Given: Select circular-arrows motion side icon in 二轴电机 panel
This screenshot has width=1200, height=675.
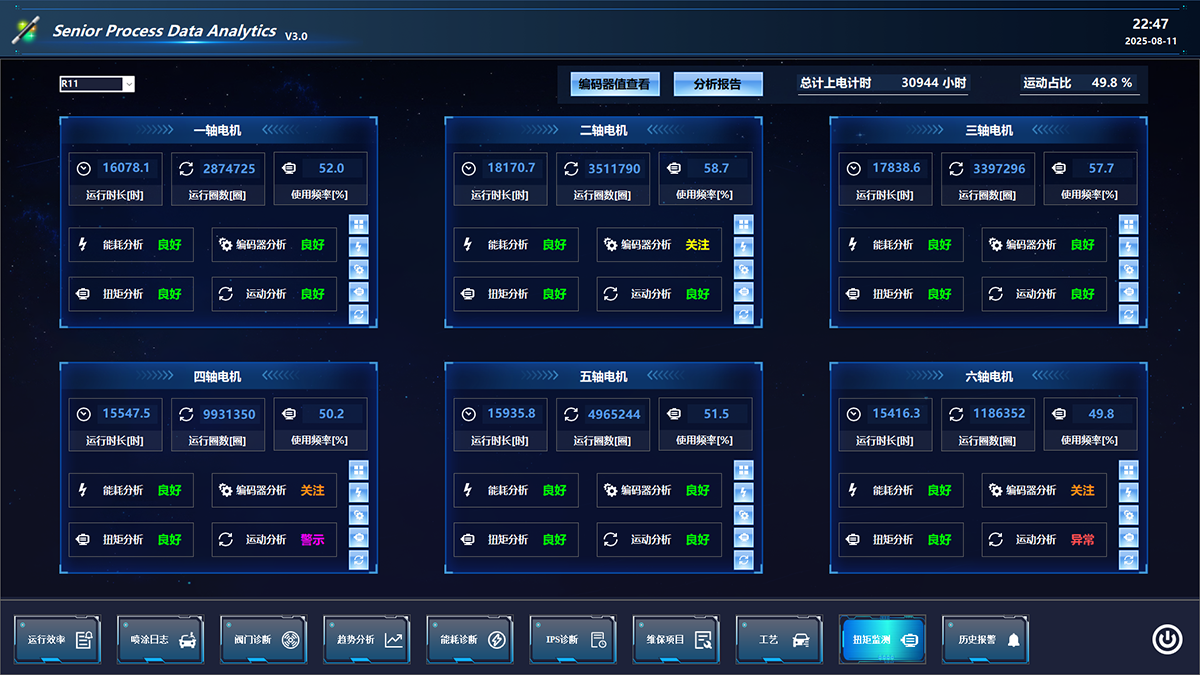Looking at the screenshot, I should click(743, 315).
